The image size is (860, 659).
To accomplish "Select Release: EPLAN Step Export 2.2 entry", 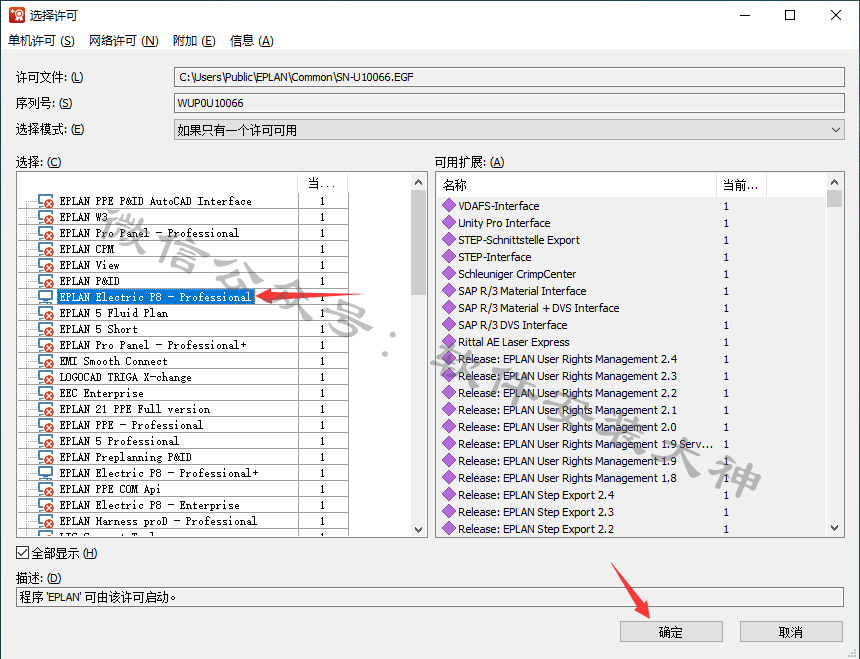I will point(536,529).
